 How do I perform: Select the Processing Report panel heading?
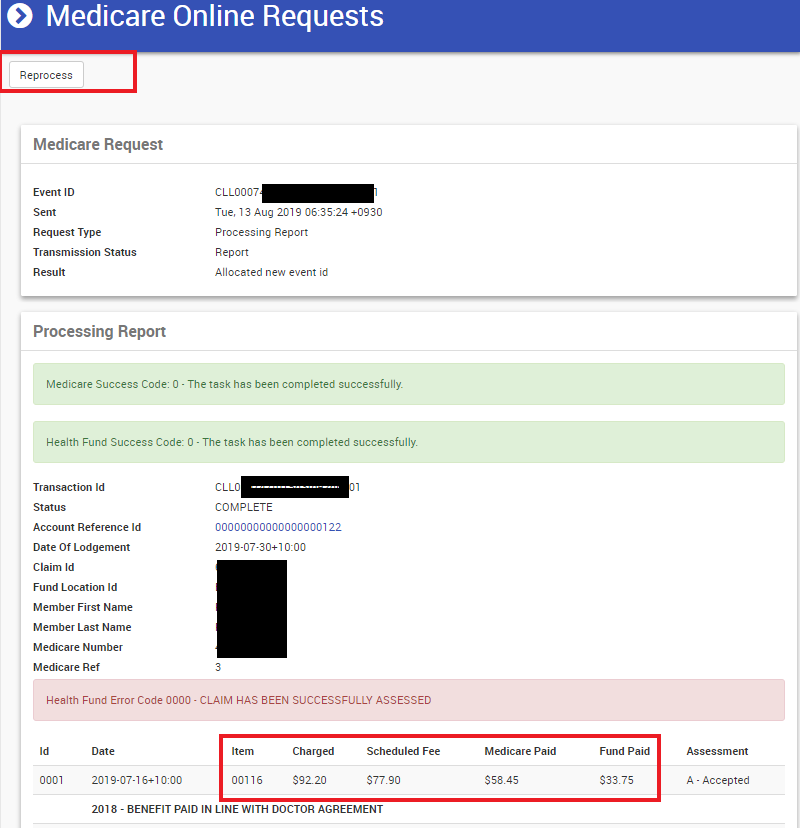pos(99,331)
